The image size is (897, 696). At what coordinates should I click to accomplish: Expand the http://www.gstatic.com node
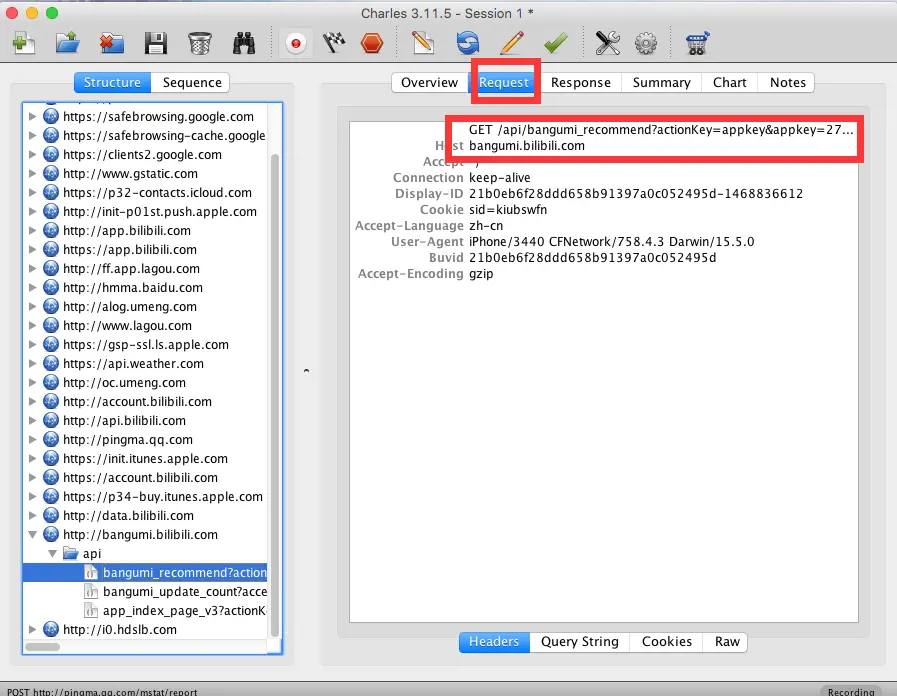pyautogui.click(x=33, y=173)
